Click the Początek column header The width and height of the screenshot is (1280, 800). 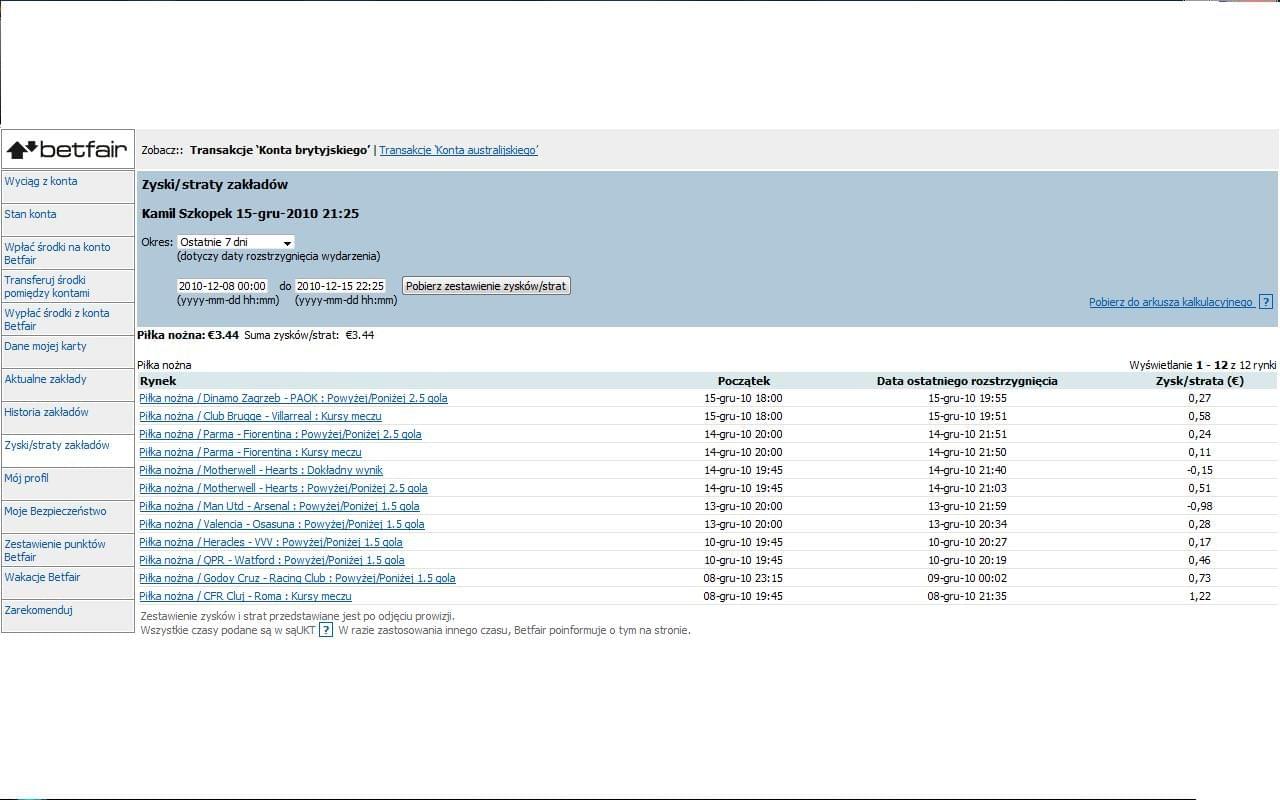(744, 381)
